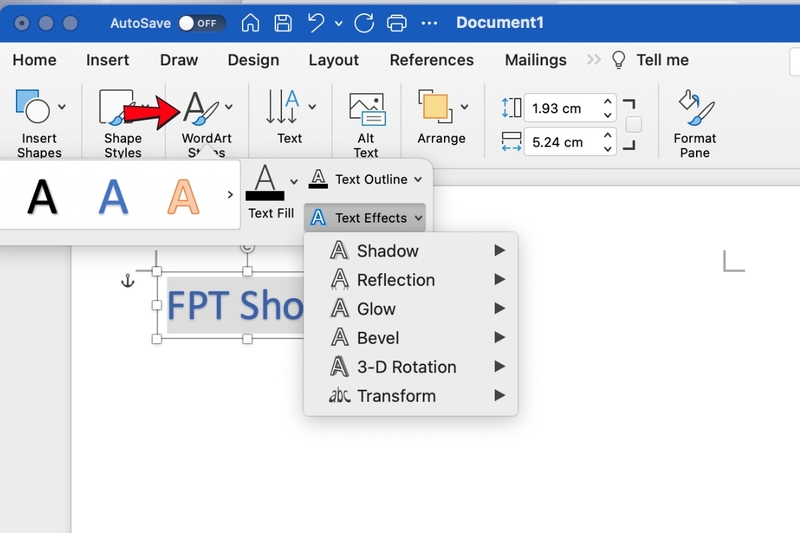Switch to the Mailings tab
This screenshot has height=533, width=800.
536,60
